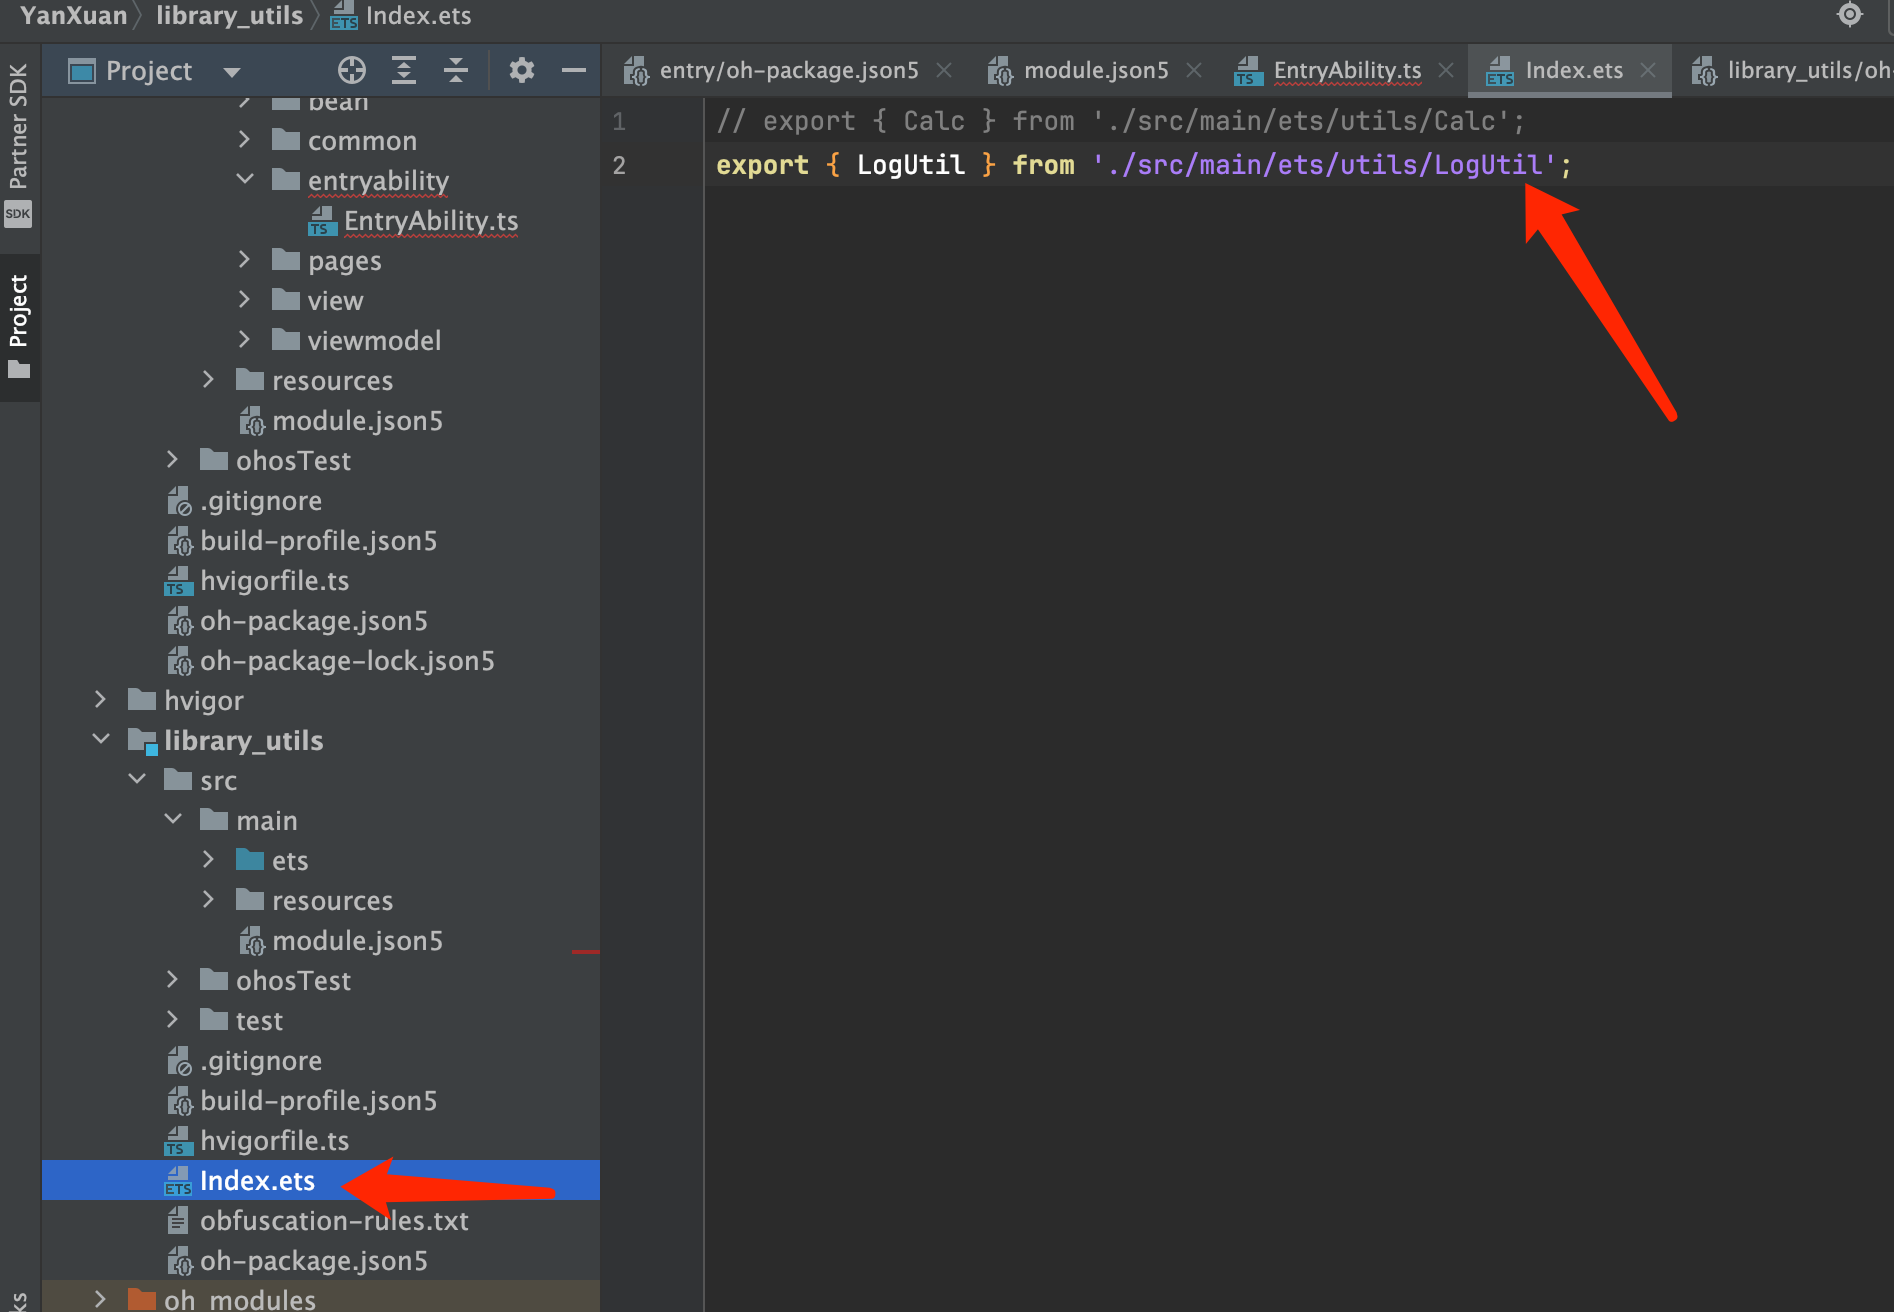1894x1312 pixels.
Task: Click the library_utils module folder icon
Action: click(x=143, y=741)
